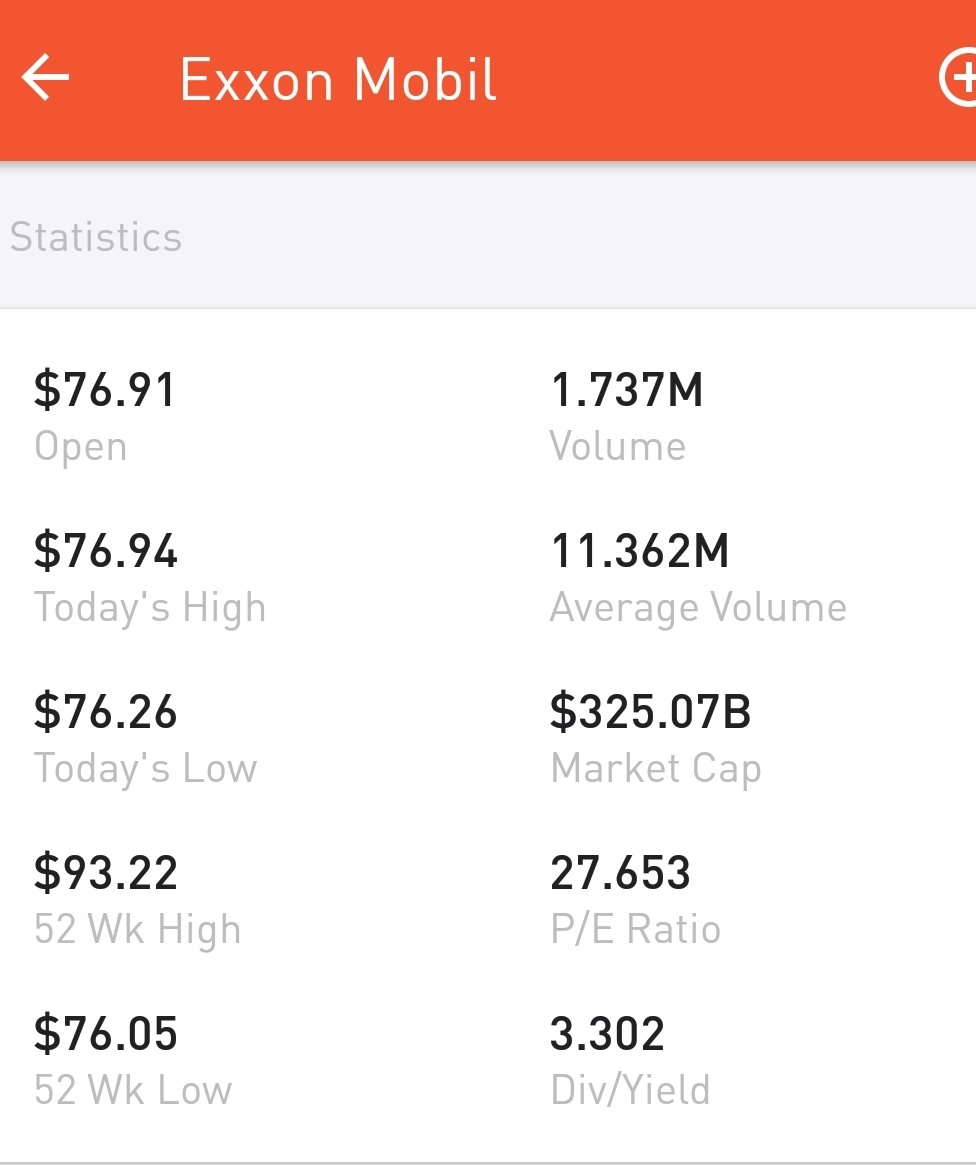Select the 27.653 P/E Ratio value
The width and height of the screenshot is (976, 1165).
pyautogui.click(x=620, y=872)
